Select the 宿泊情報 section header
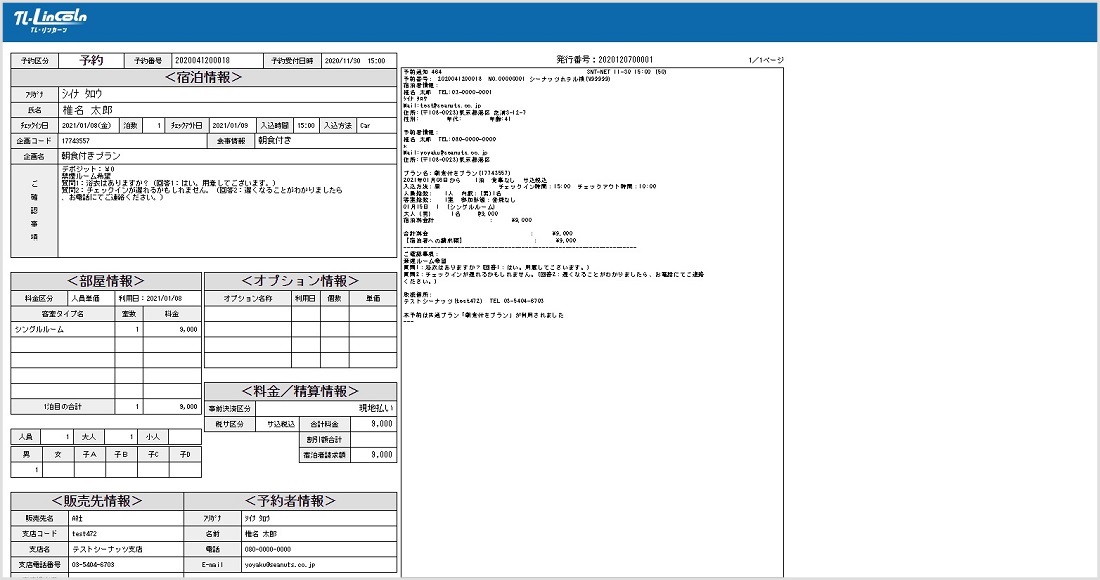This screenshot has height=580, width=1100. pos(204,77)
